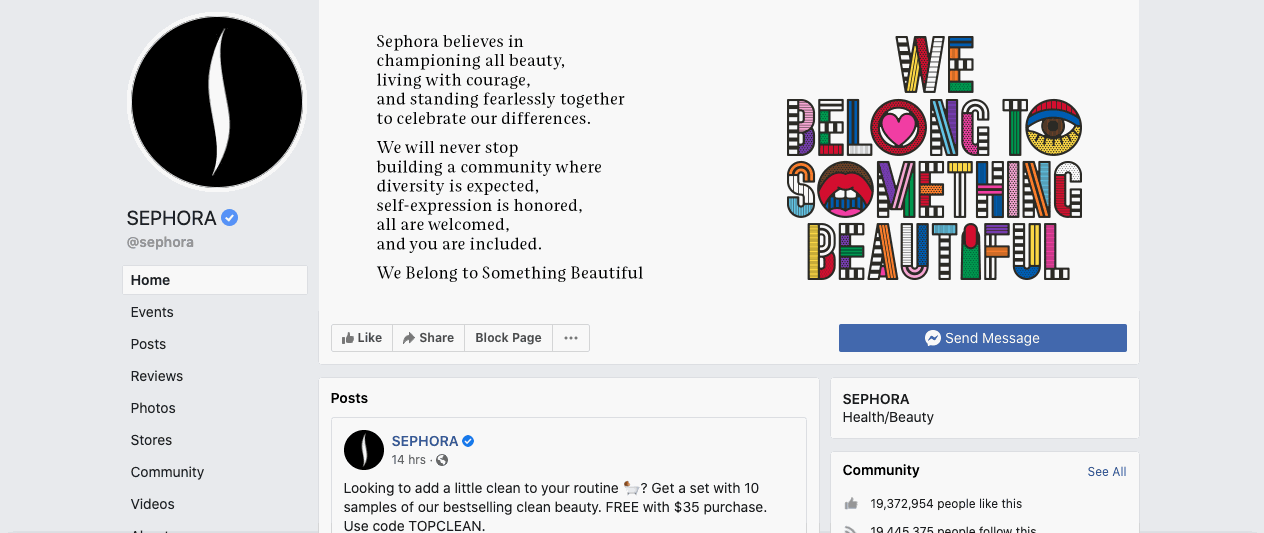Click Block Page button
This screenshot has height=533, width=1264.
coord(508,338)
